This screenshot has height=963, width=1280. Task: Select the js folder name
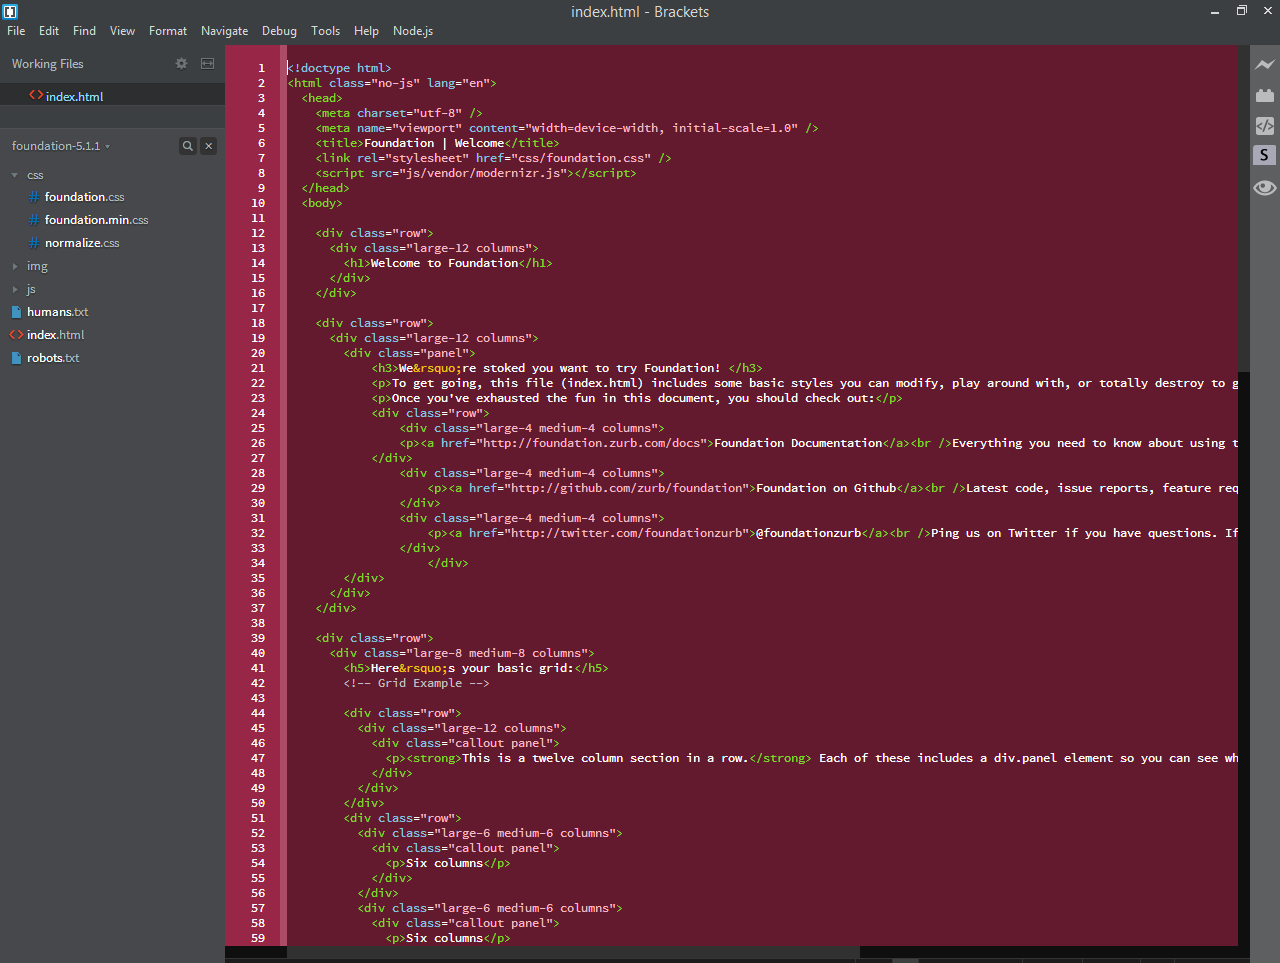31,289
